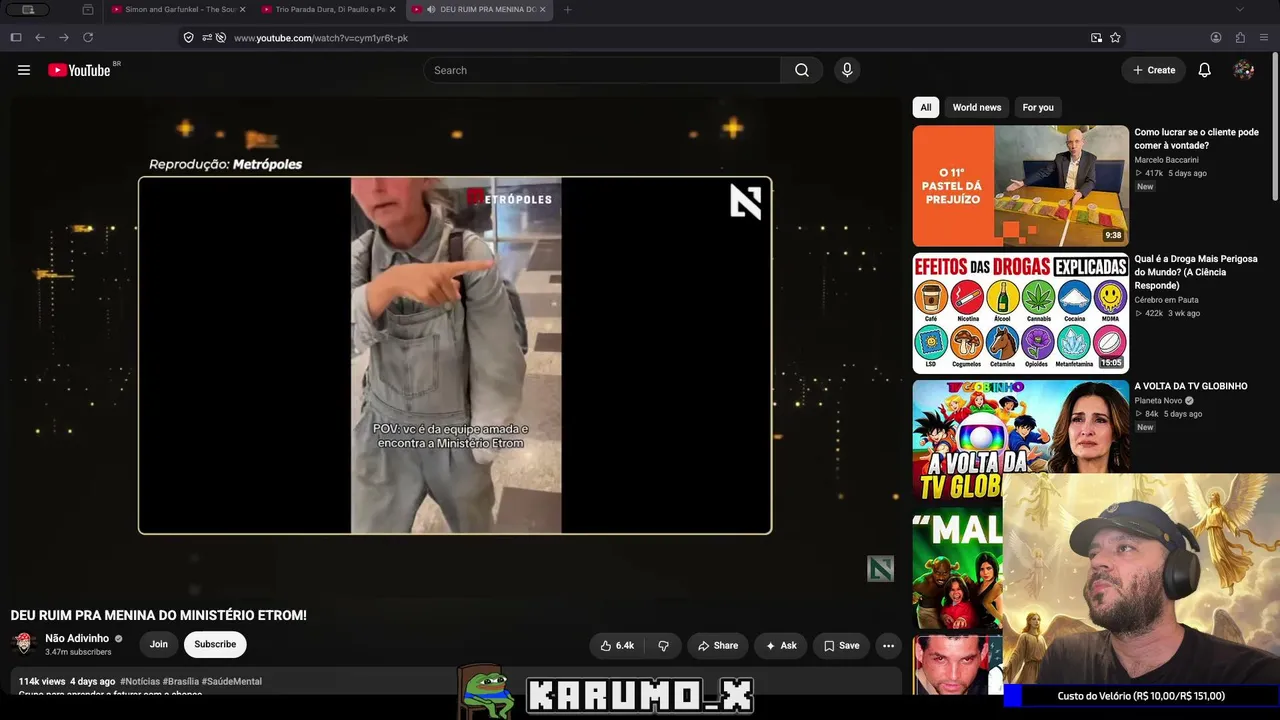Click the search magnifier button
This screenshot has width=1280, height=720.
pos(802,70)
